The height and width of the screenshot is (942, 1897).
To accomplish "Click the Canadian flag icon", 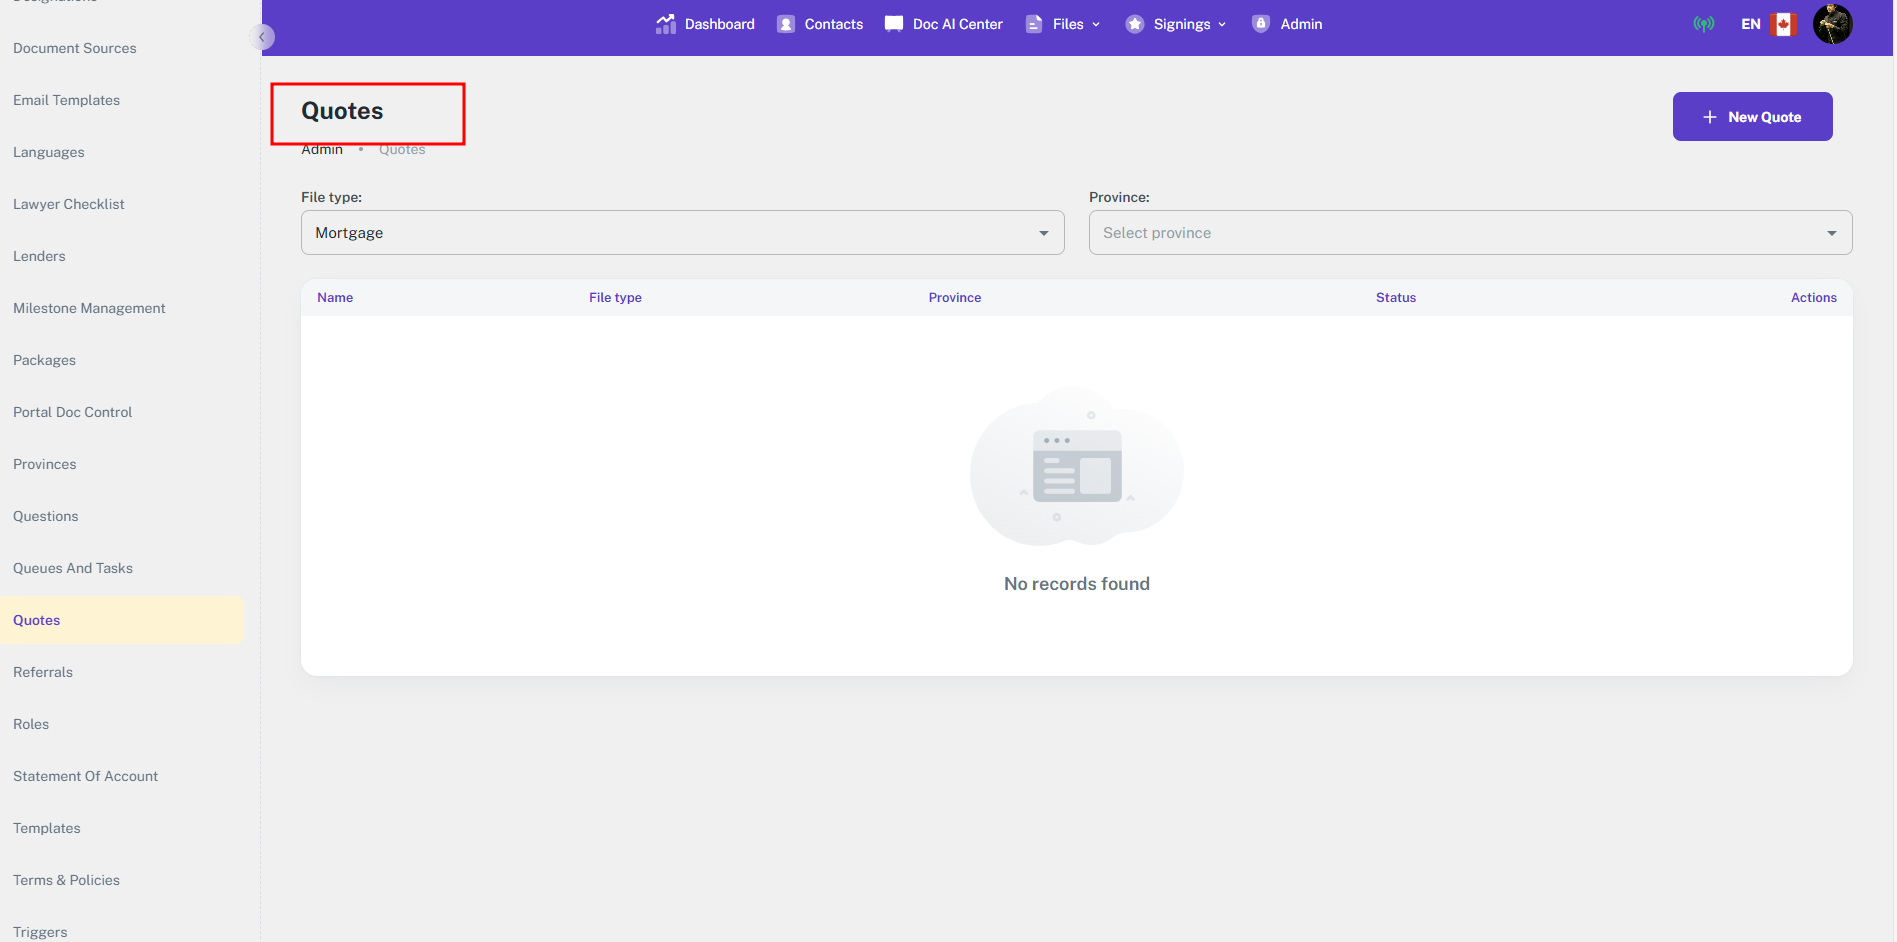I will tap(1783, 24).
